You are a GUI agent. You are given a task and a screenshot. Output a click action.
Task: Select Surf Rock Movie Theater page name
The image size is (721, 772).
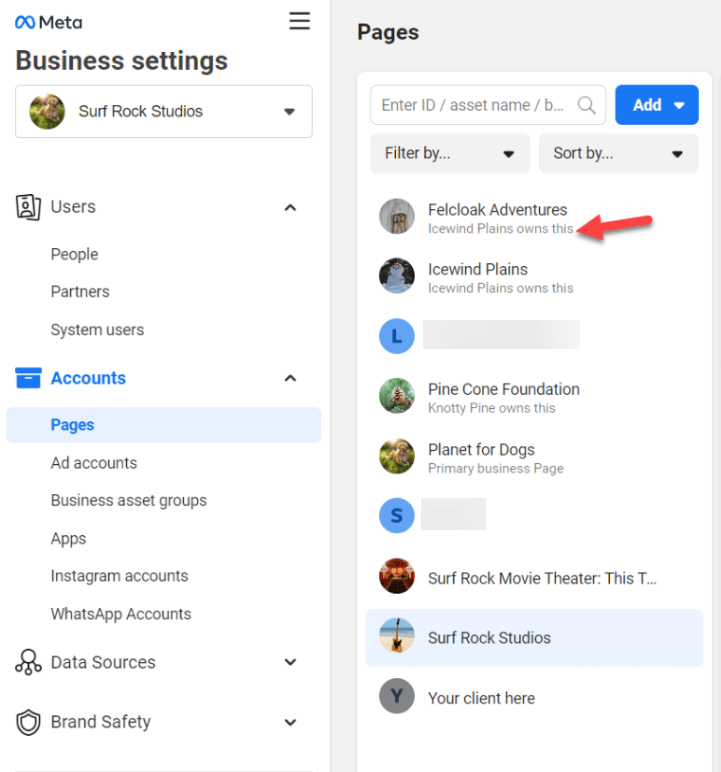tap(542, 578)
